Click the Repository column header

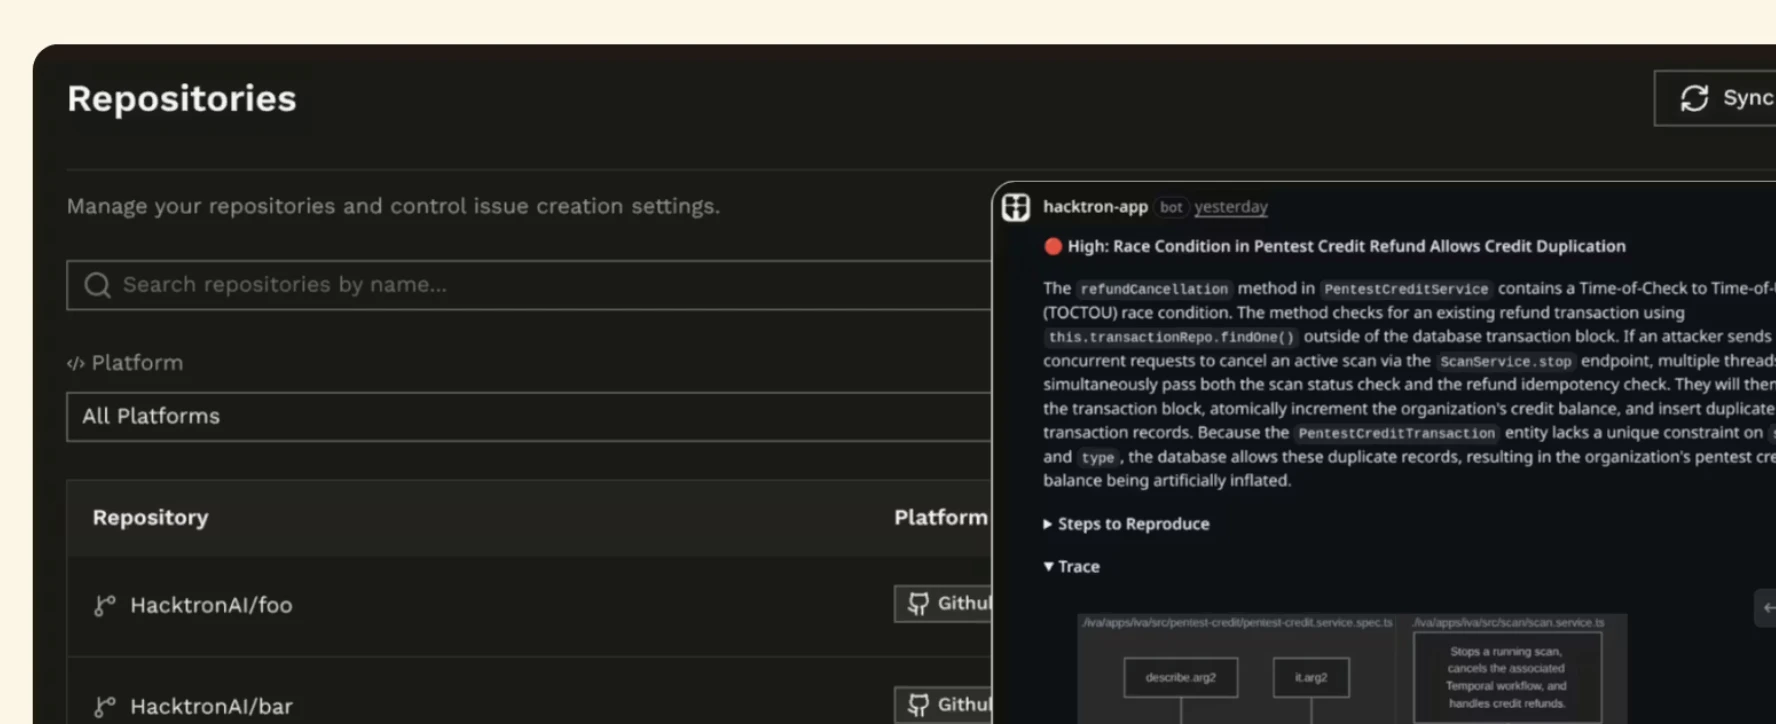[151, 517]
